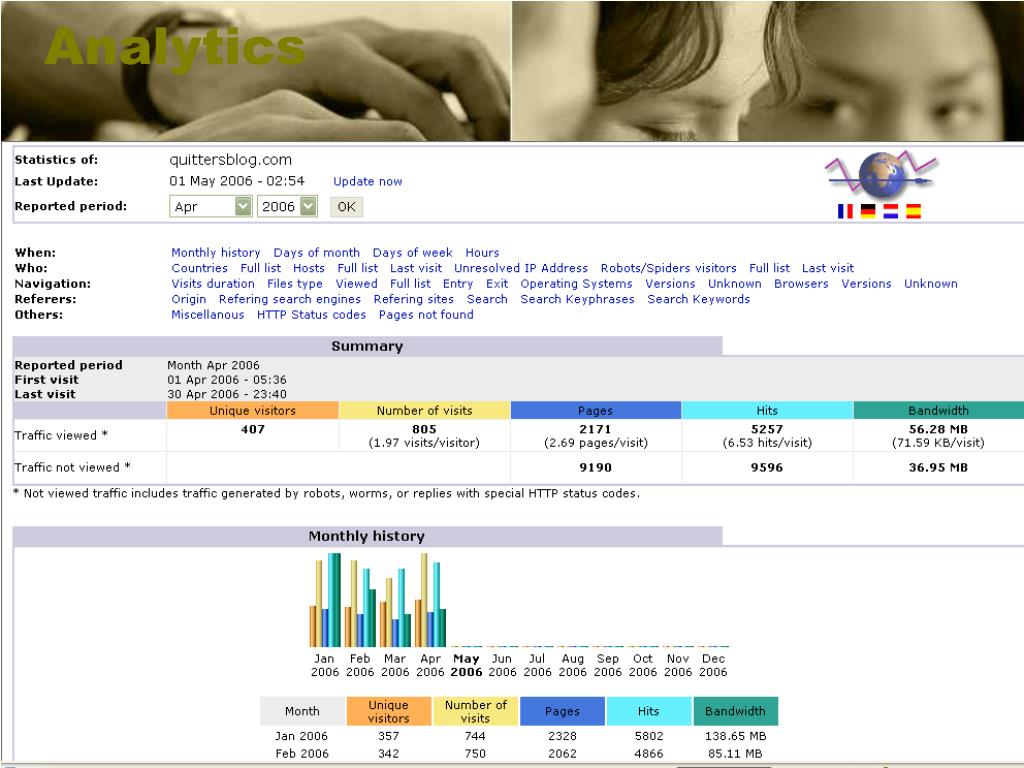Open the Search Keyphrases link
This screenshot has width=1024, height=768.
pos(577,299)
